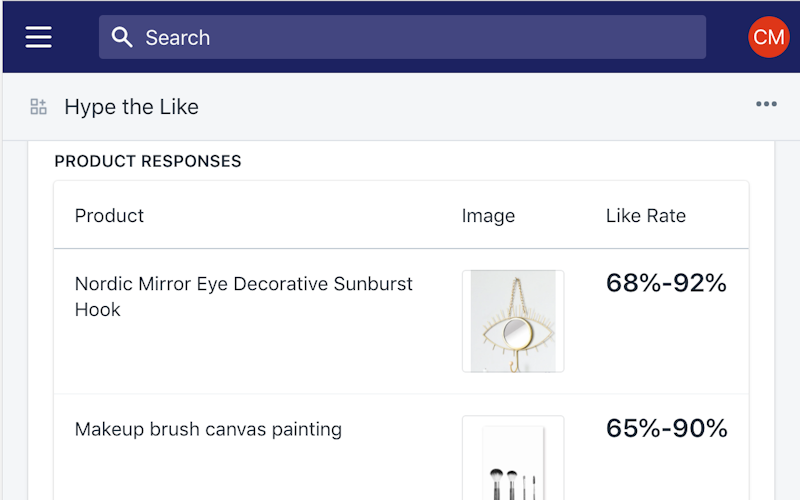
Task: Open the three-dot more actions menu
Action: pyautogui.click(x=766, y=105)
